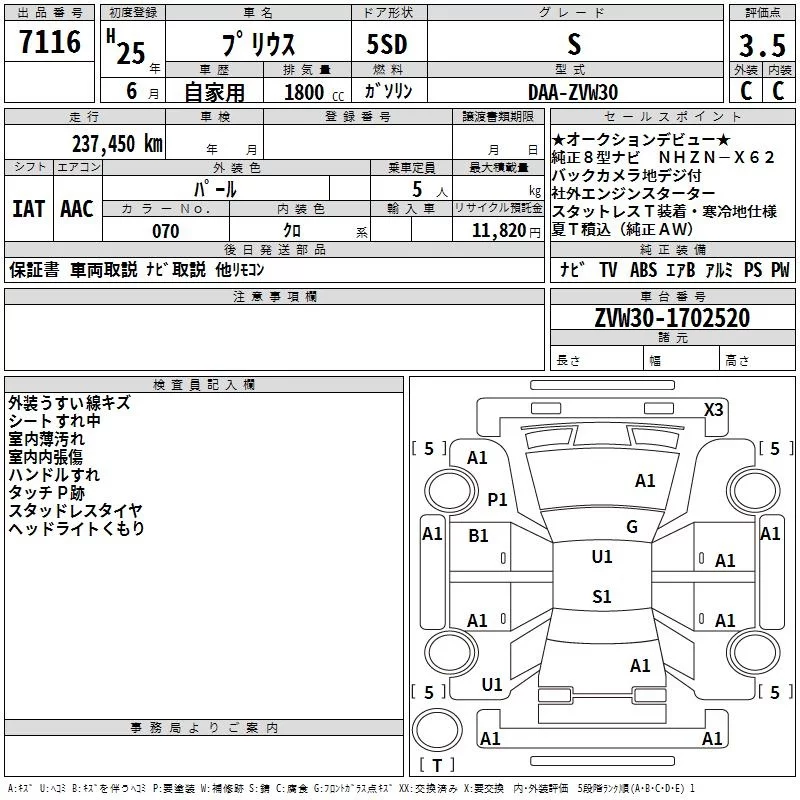Viewport: 800px width, 800px height.
Task: Select the model code DAA-ZVW30
Action: click(573, 92)
